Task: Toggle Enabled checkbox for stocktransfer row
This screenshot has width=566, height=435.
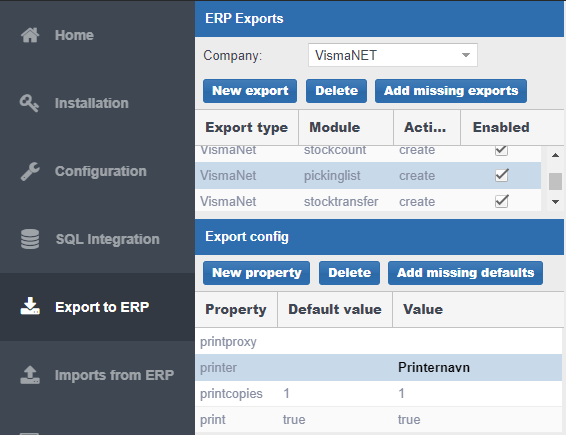Action: (x=502, y=201)
